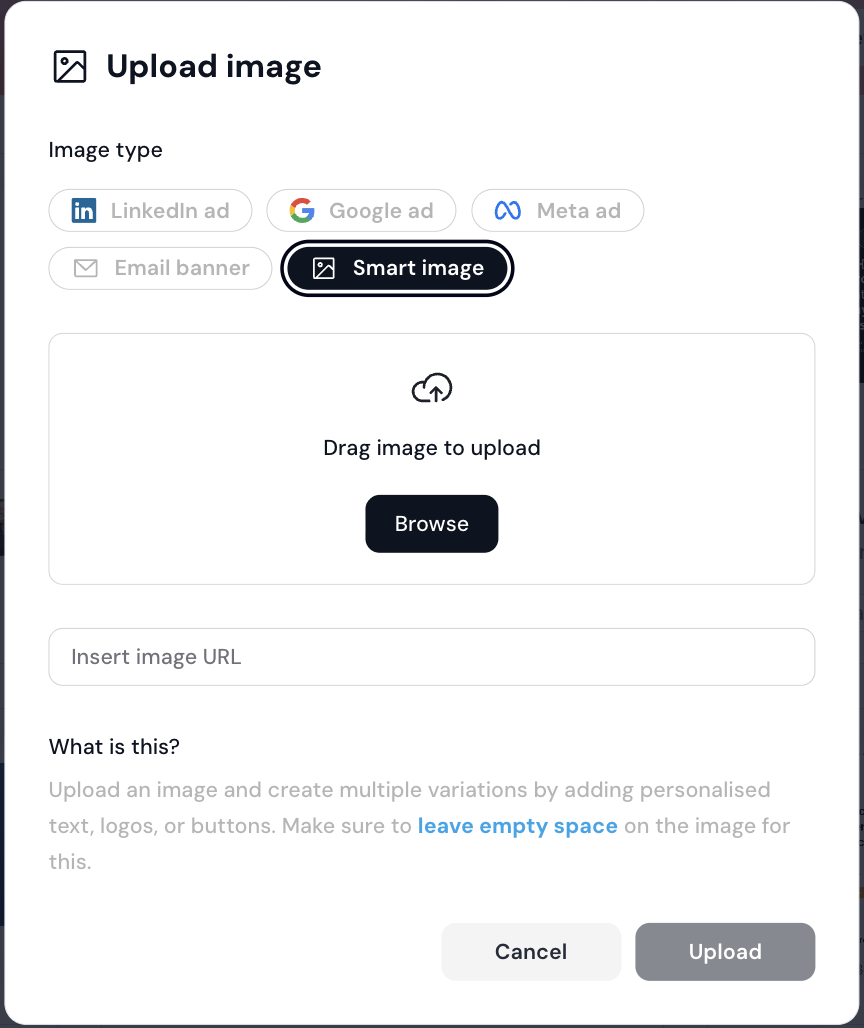
Task: Focus the Insert image URL field
Action: tap(432, 657)
